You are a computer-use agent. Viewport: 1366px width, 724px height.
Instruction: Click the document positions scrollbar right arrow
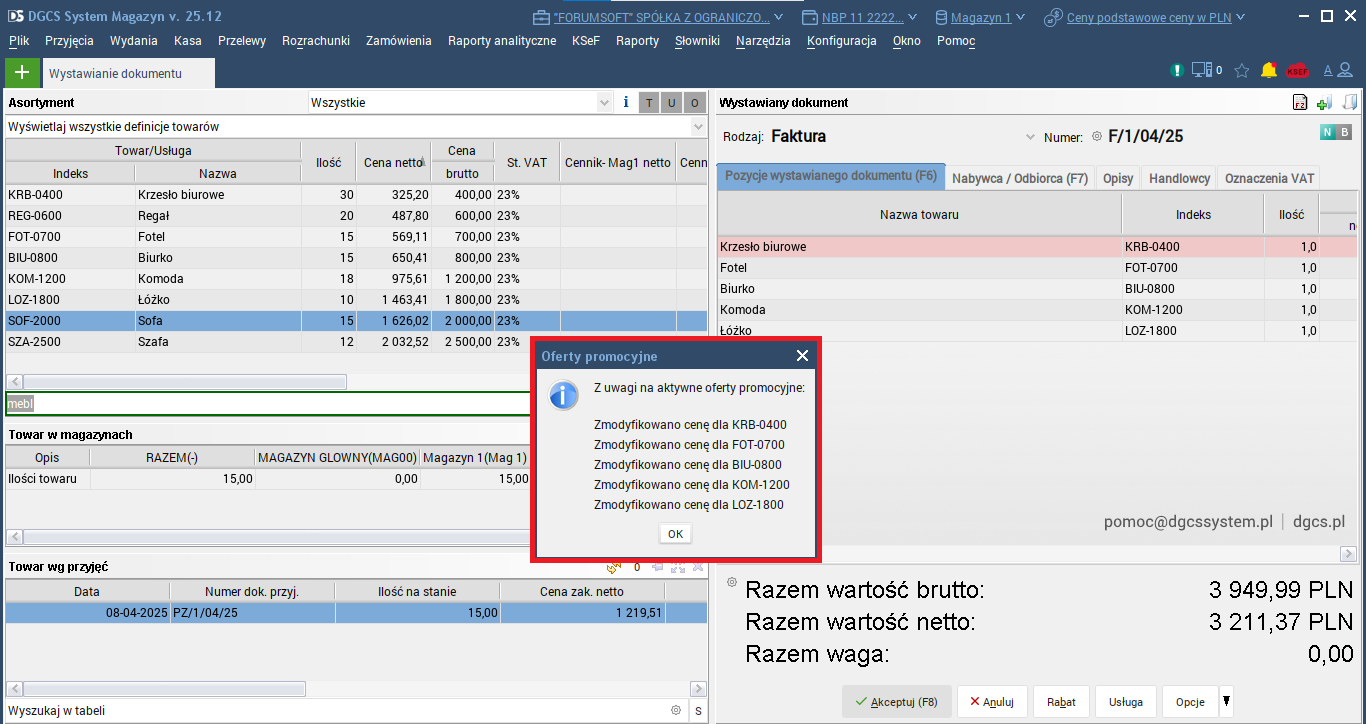[x=1348, y=554]
